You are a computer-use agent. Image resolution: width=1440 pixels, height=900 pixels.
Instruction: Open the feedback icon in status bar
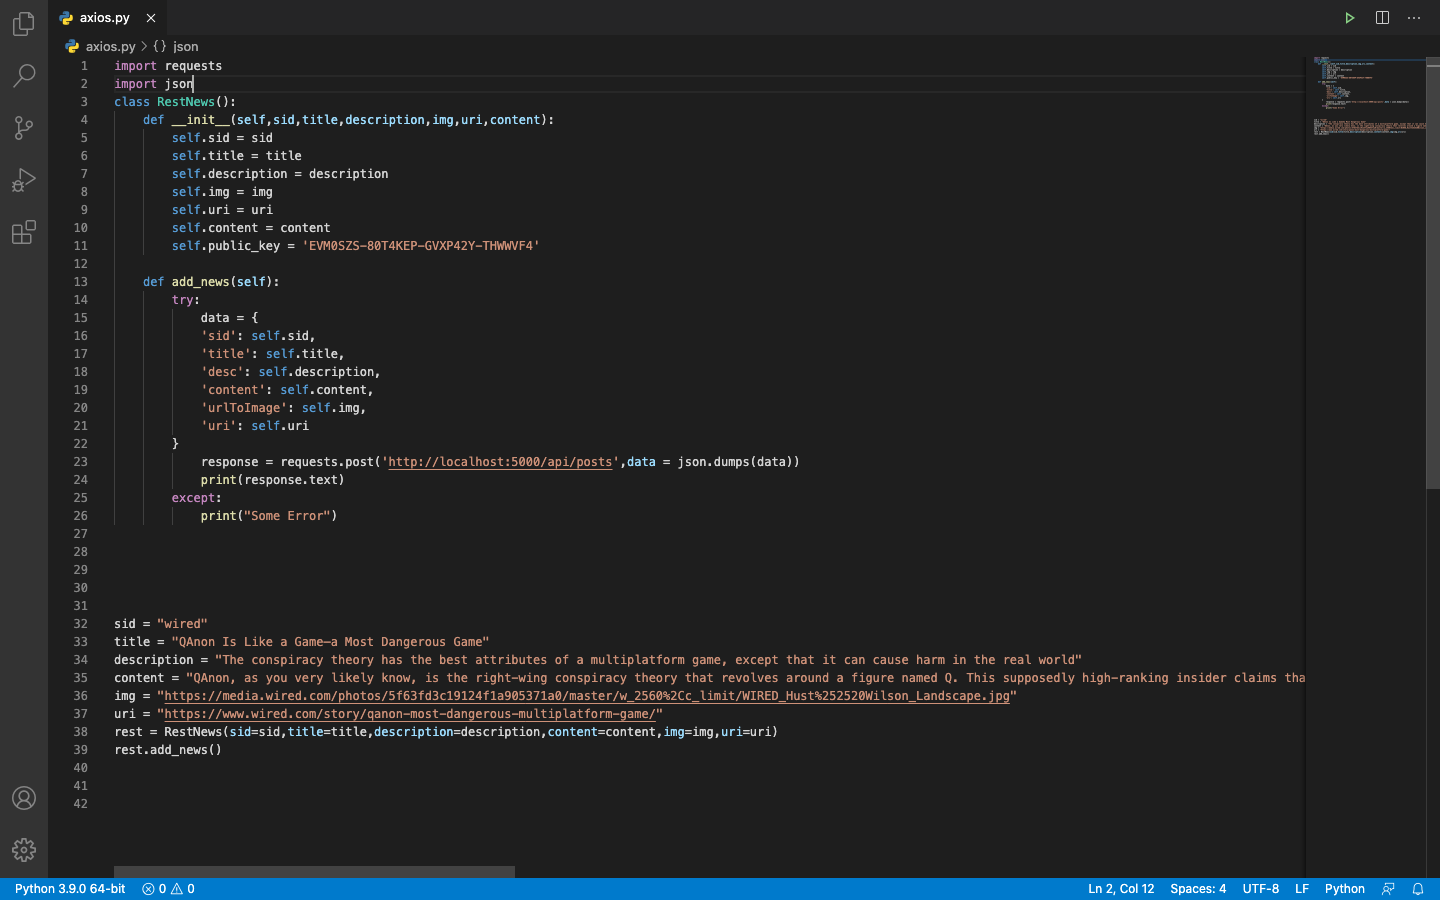click(x=1388, y=889)
